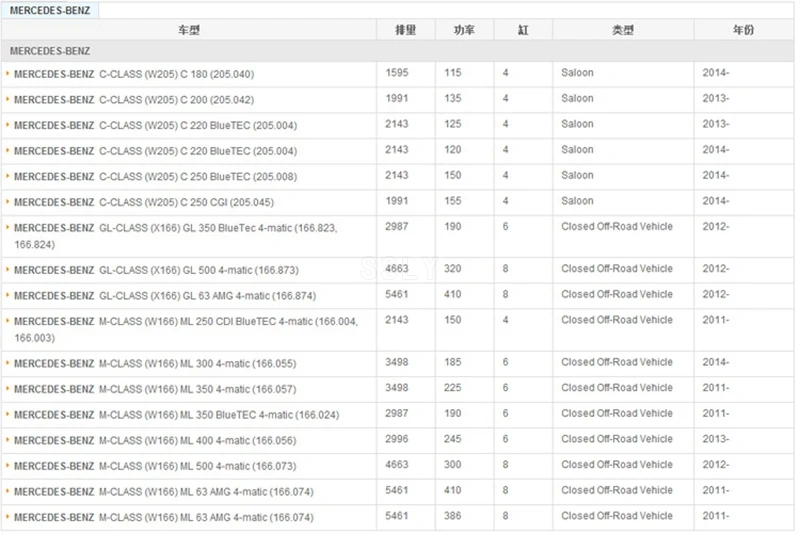Click power value 120
This screenshot has width=800, height=535.
click(453, 150)
